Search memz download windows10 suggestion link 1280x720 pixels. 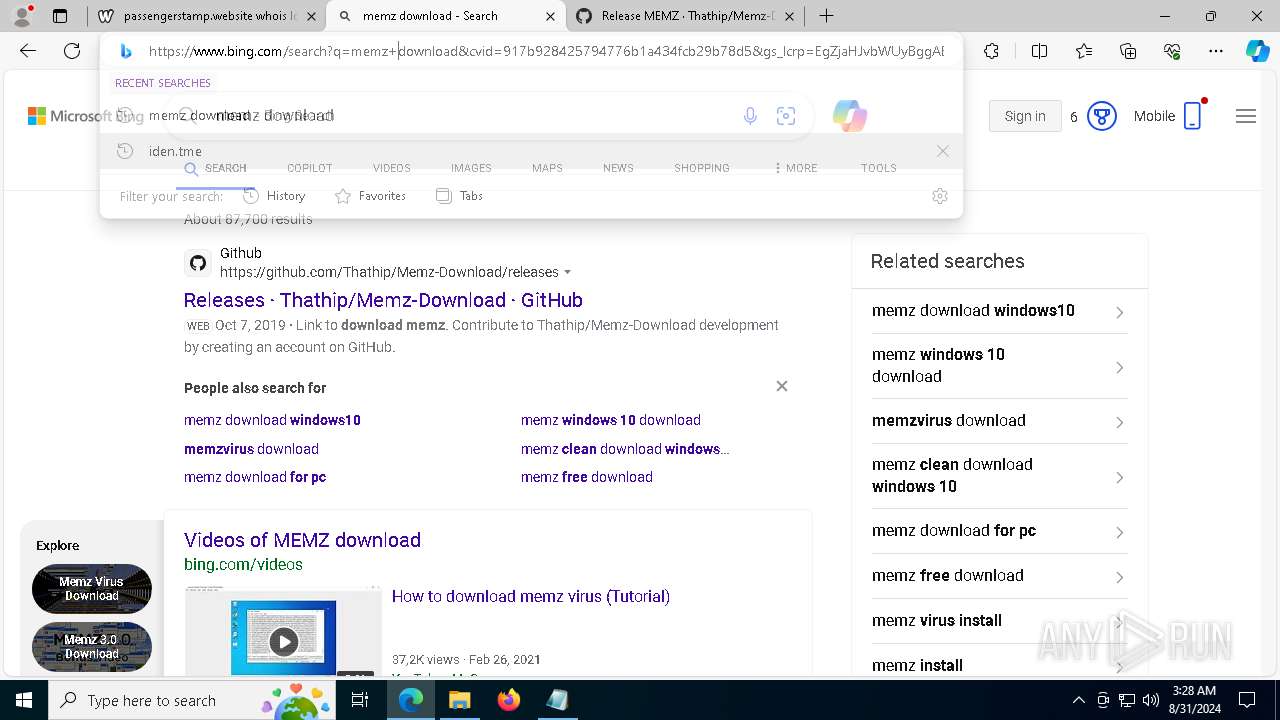pyautogui.click(x=272, y=420)
